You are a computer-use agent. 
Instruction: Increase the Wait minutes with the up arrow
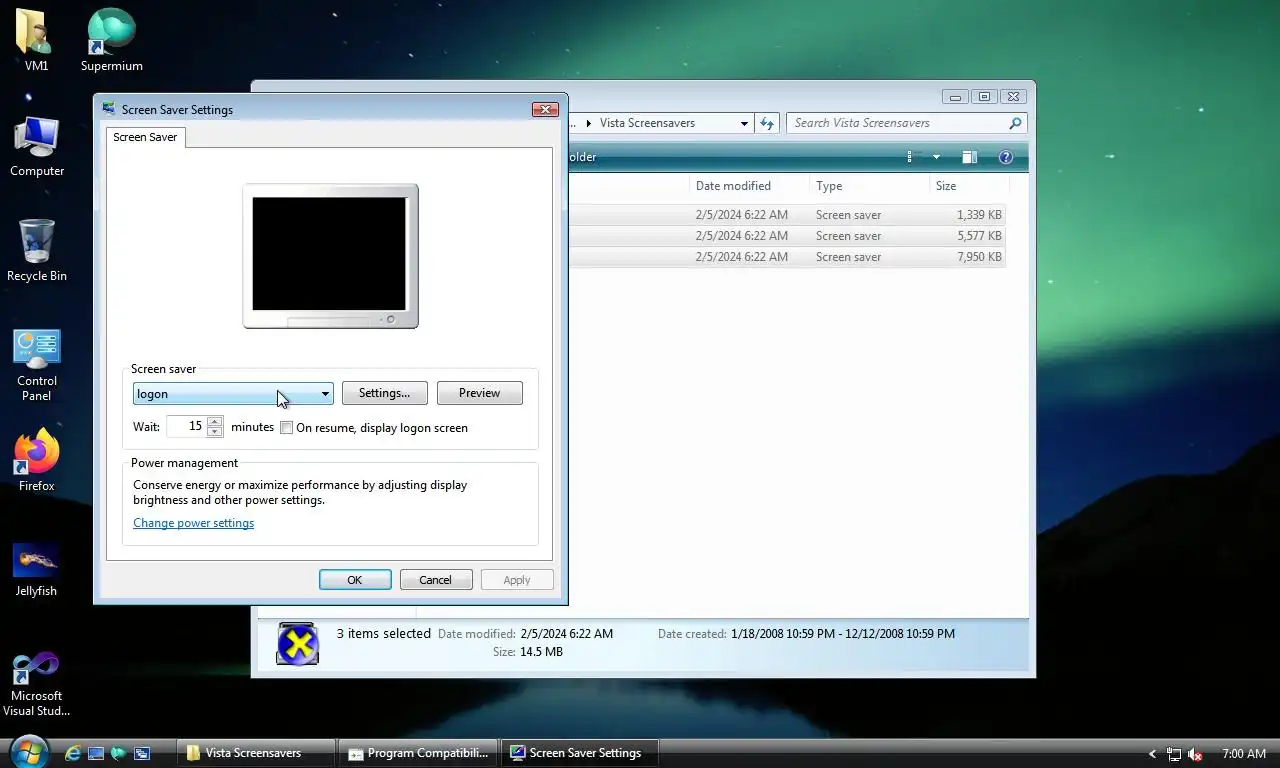215,421
